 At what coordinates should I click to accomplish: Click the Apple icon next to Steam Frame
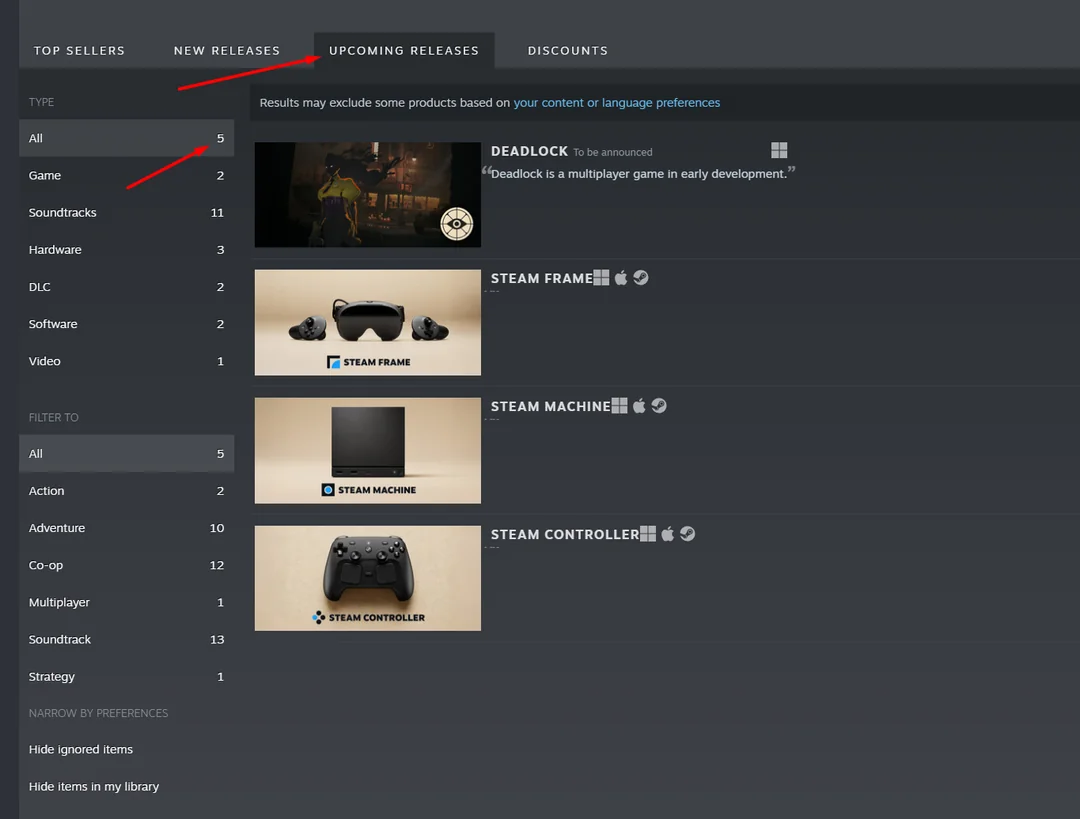click(621, 278)
